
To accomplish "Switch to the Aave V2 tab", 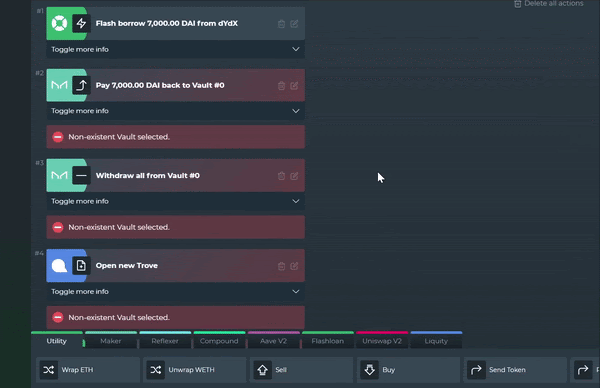I will click(273, 341).
